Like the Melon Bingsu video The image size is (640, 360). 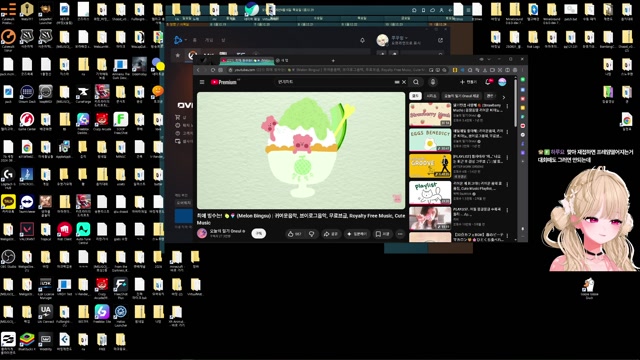294,234
